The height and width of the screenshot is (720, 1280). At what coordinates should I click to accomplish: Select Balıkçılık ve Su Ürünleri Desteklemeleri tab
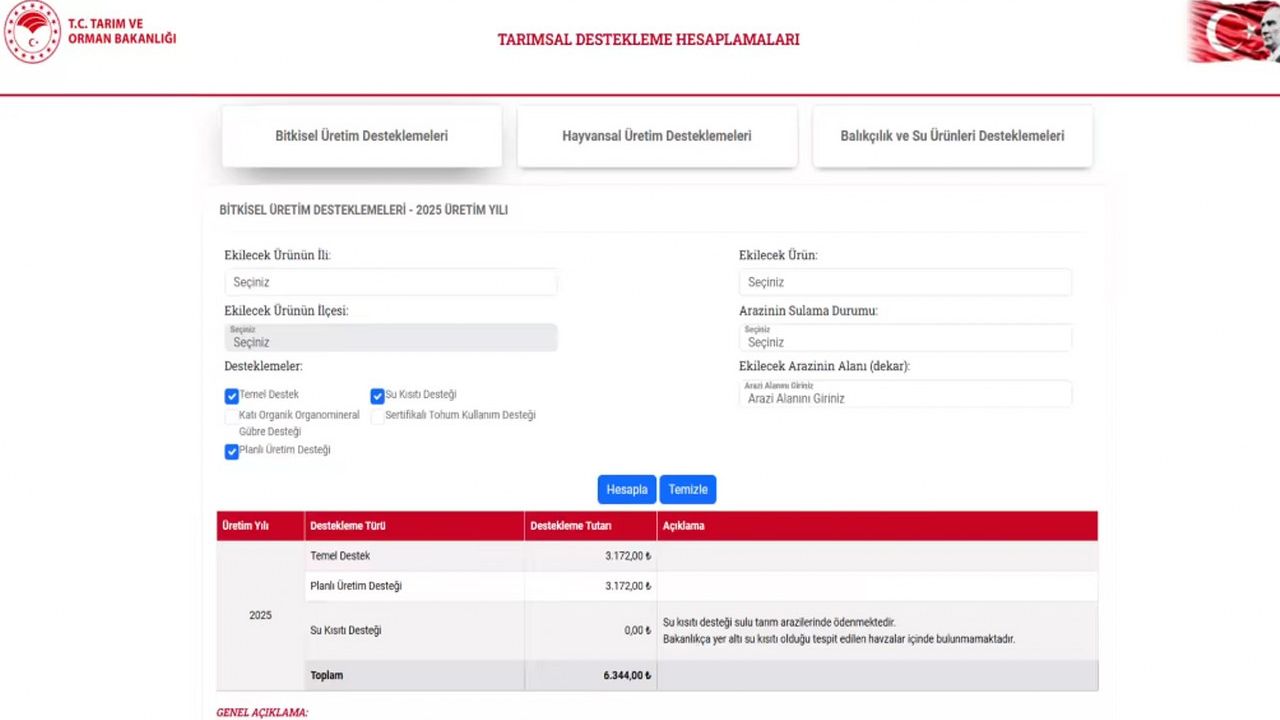click(x=952, y=136)
